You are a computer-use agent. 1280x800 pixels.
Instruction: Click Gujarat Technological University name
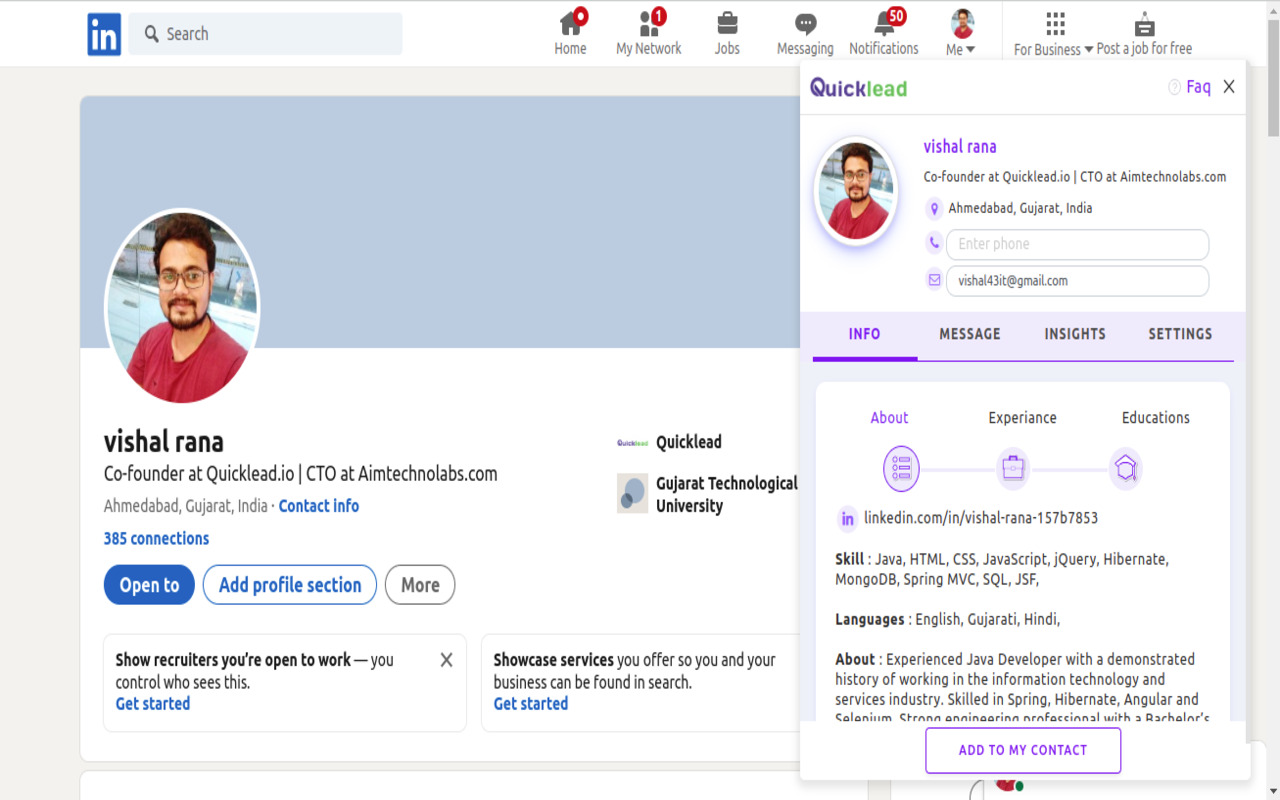pyautogui.click(x=727, y=494)
